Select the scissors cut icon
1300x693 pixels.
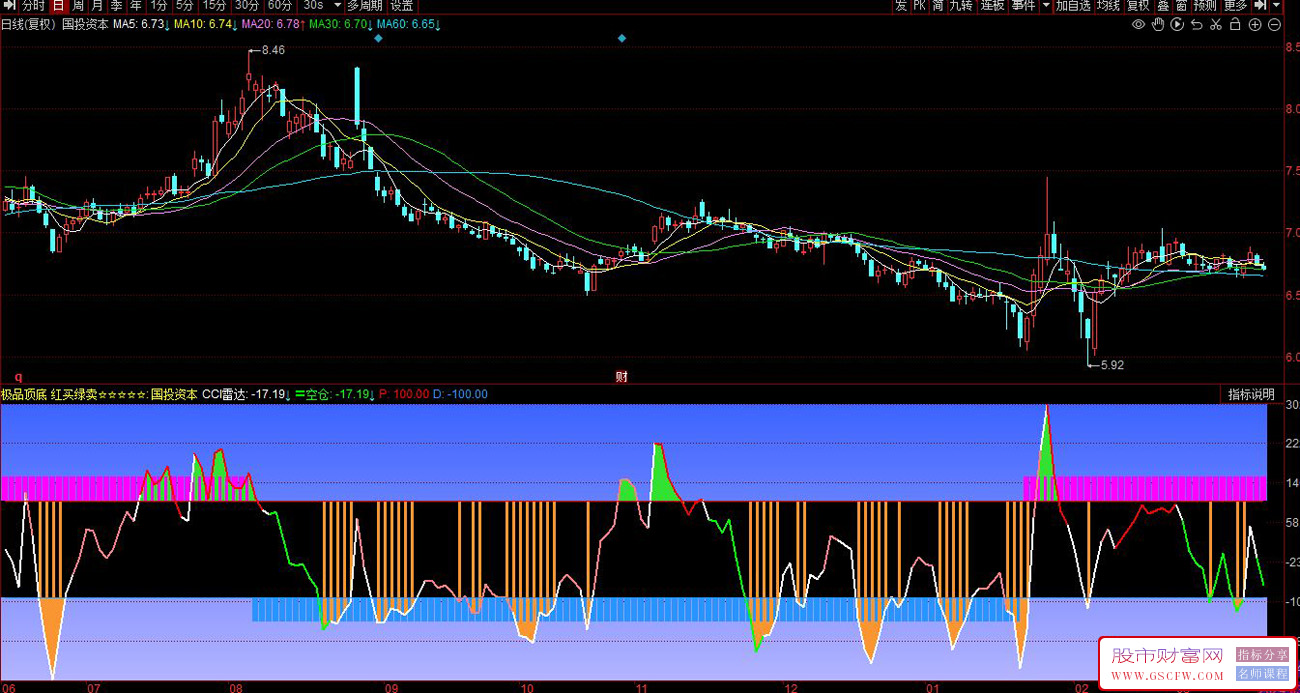(1215, 24)
